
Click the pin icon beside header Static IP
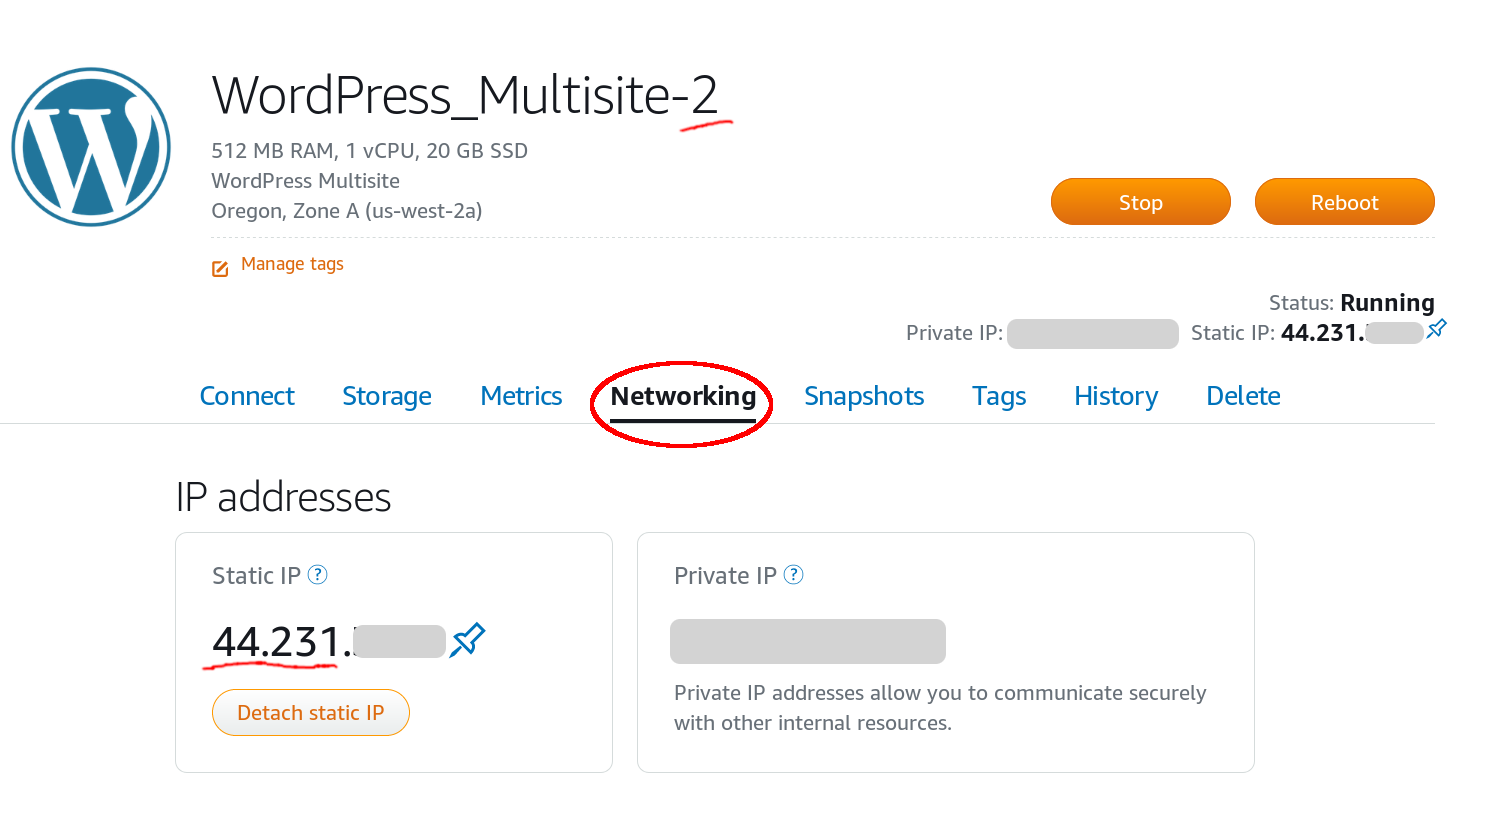tap(1437, 329)
